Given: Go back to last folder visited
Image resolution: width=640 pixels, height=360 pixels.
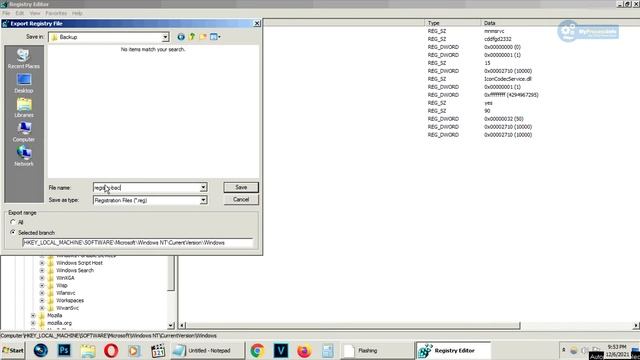Looking at the screenshot, I should click(x=181, y=37).
